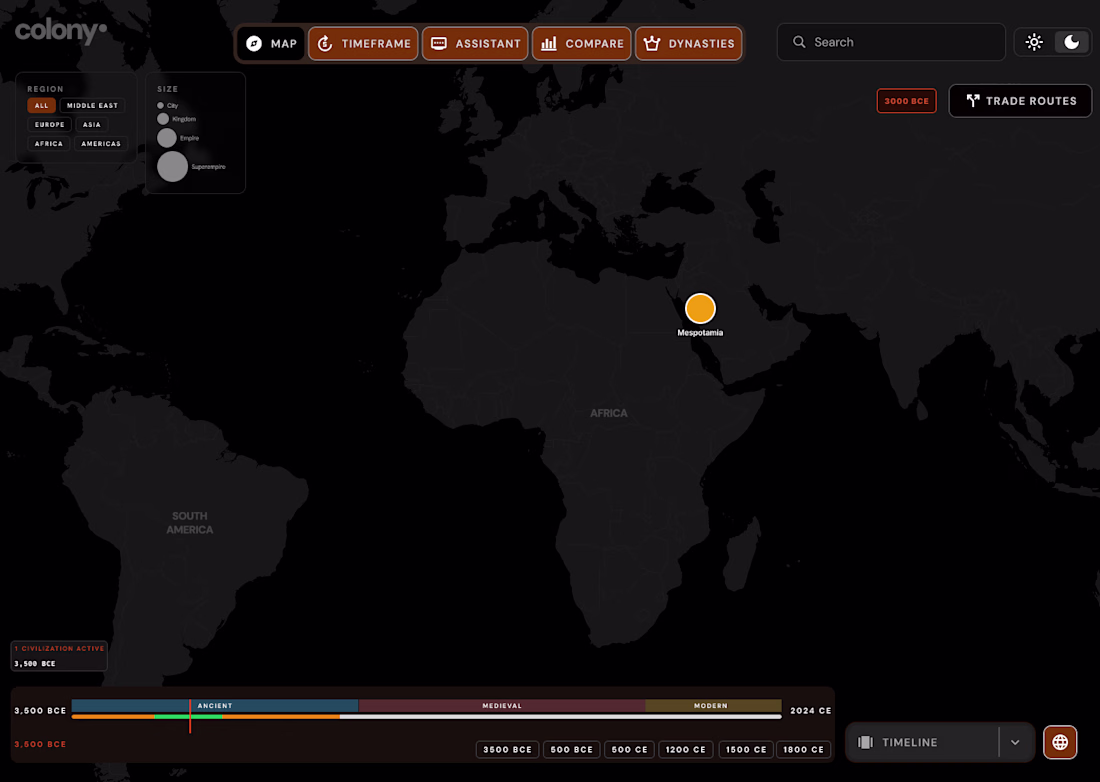Jump to 500 CE preset

pos(629,749)
